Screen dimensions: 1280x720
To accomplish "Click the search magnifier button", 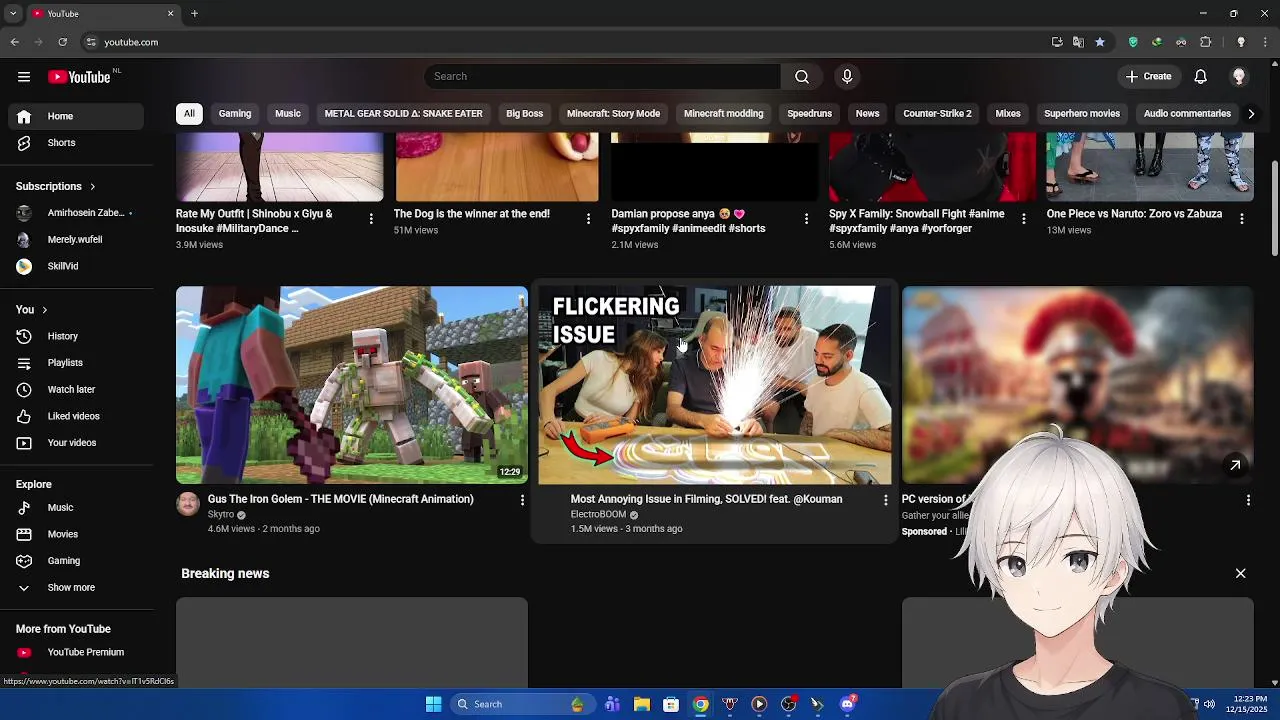I will coord(802,77).
